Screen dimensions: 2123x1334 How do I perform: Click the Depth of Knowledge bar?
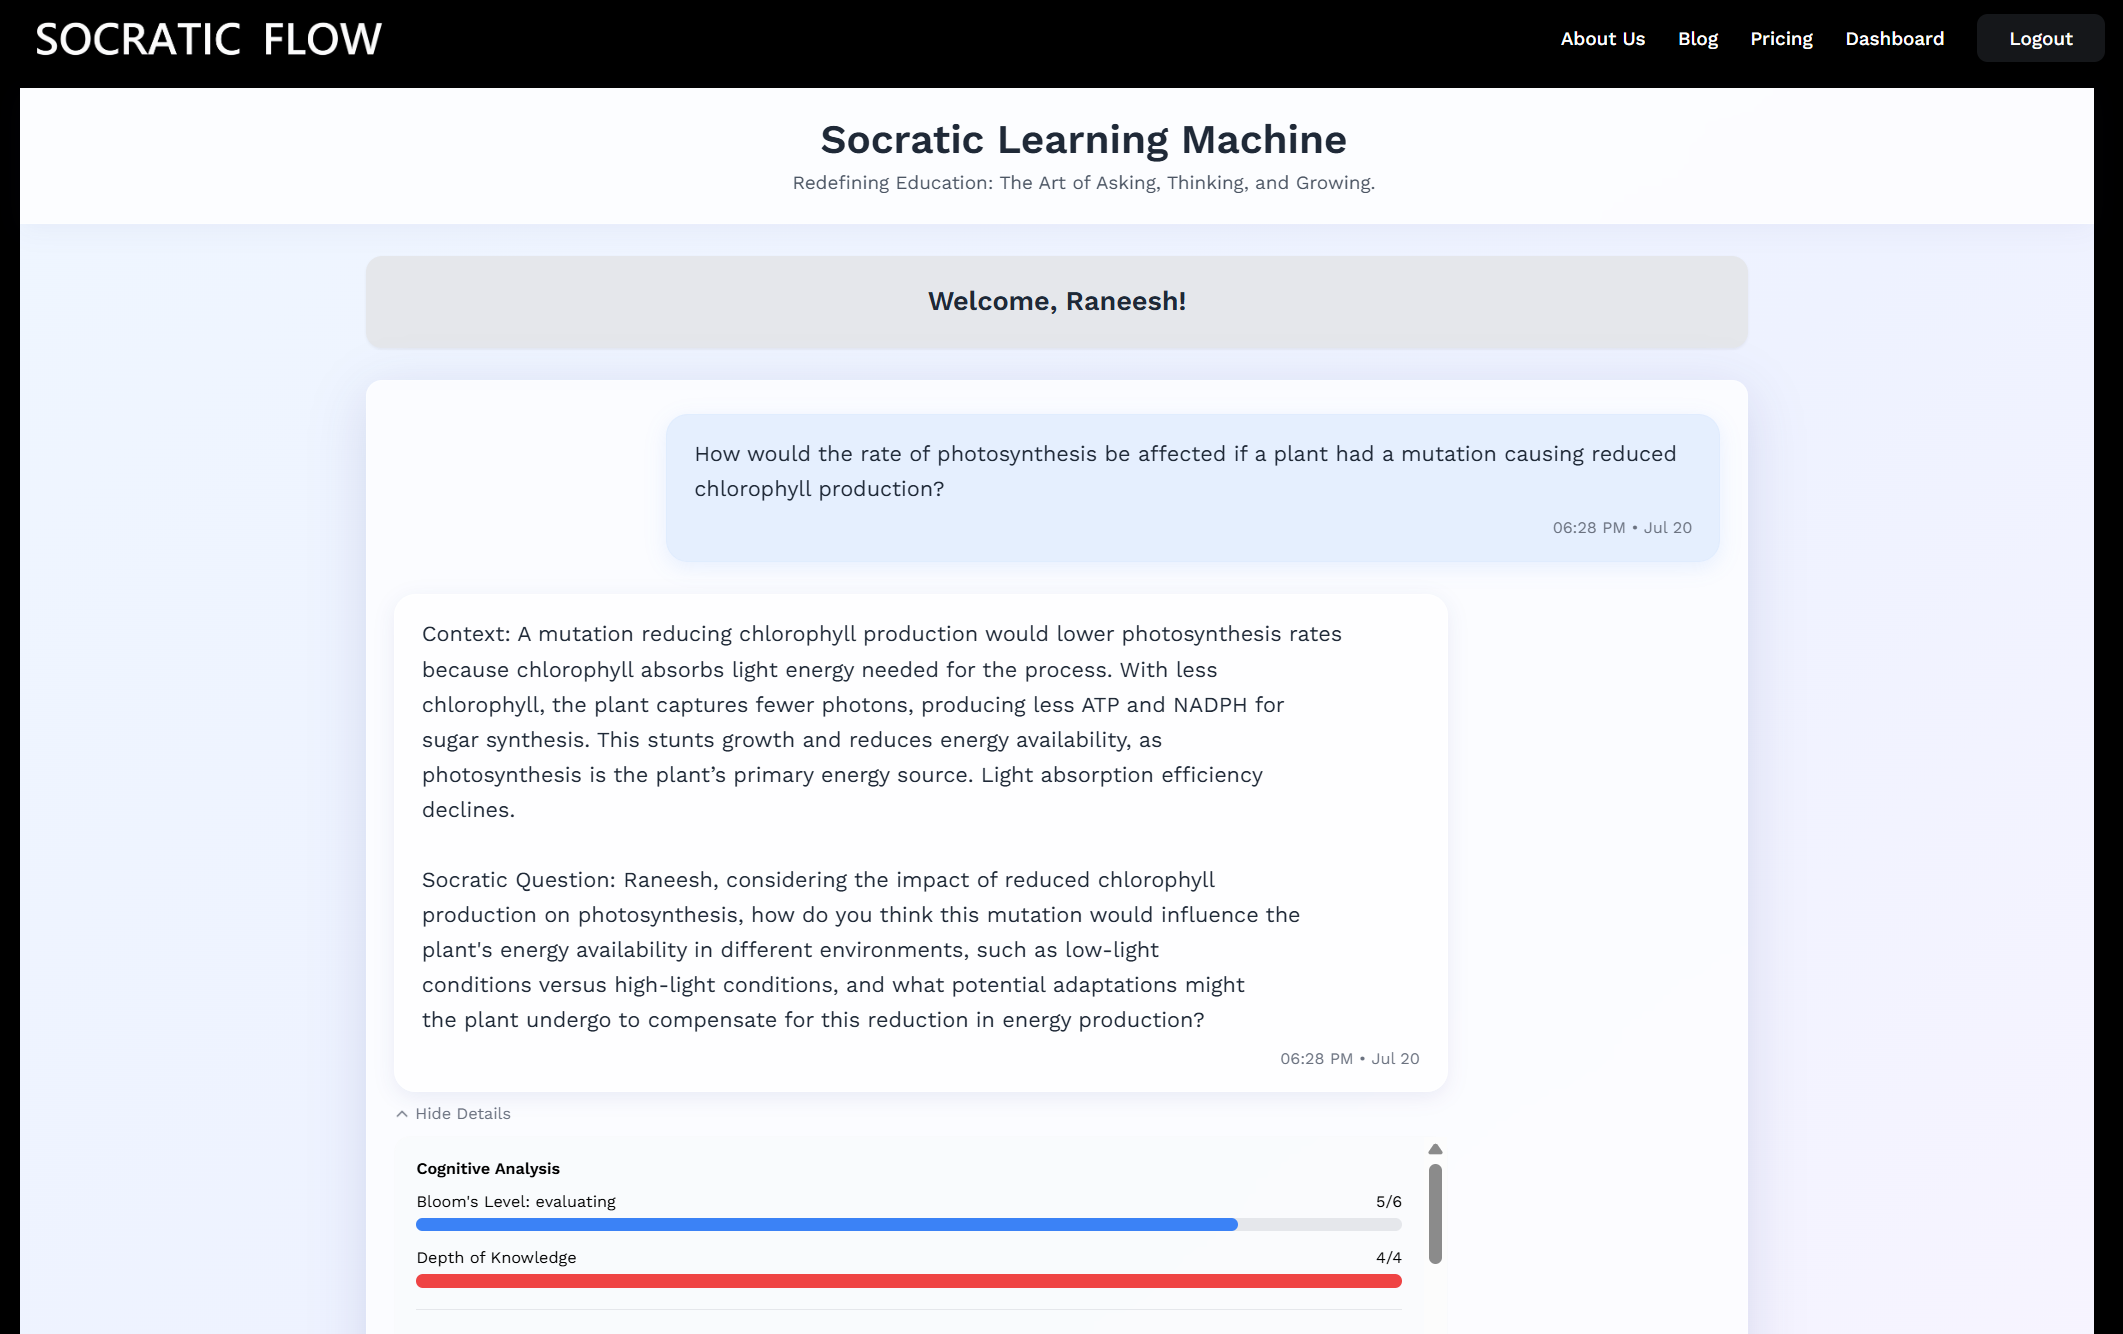tap(909, 1281)
